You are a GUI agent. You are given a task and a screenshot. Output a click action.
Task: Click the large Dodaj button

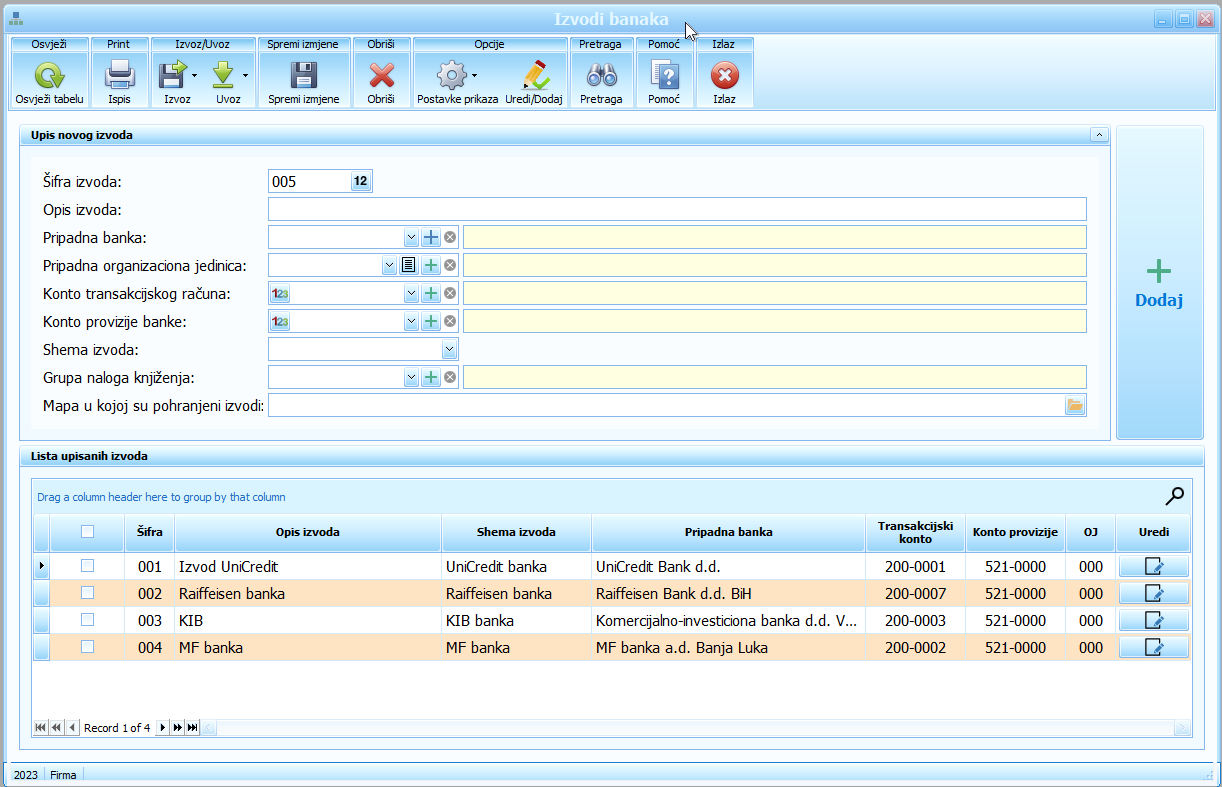[x=1159, y=284]
